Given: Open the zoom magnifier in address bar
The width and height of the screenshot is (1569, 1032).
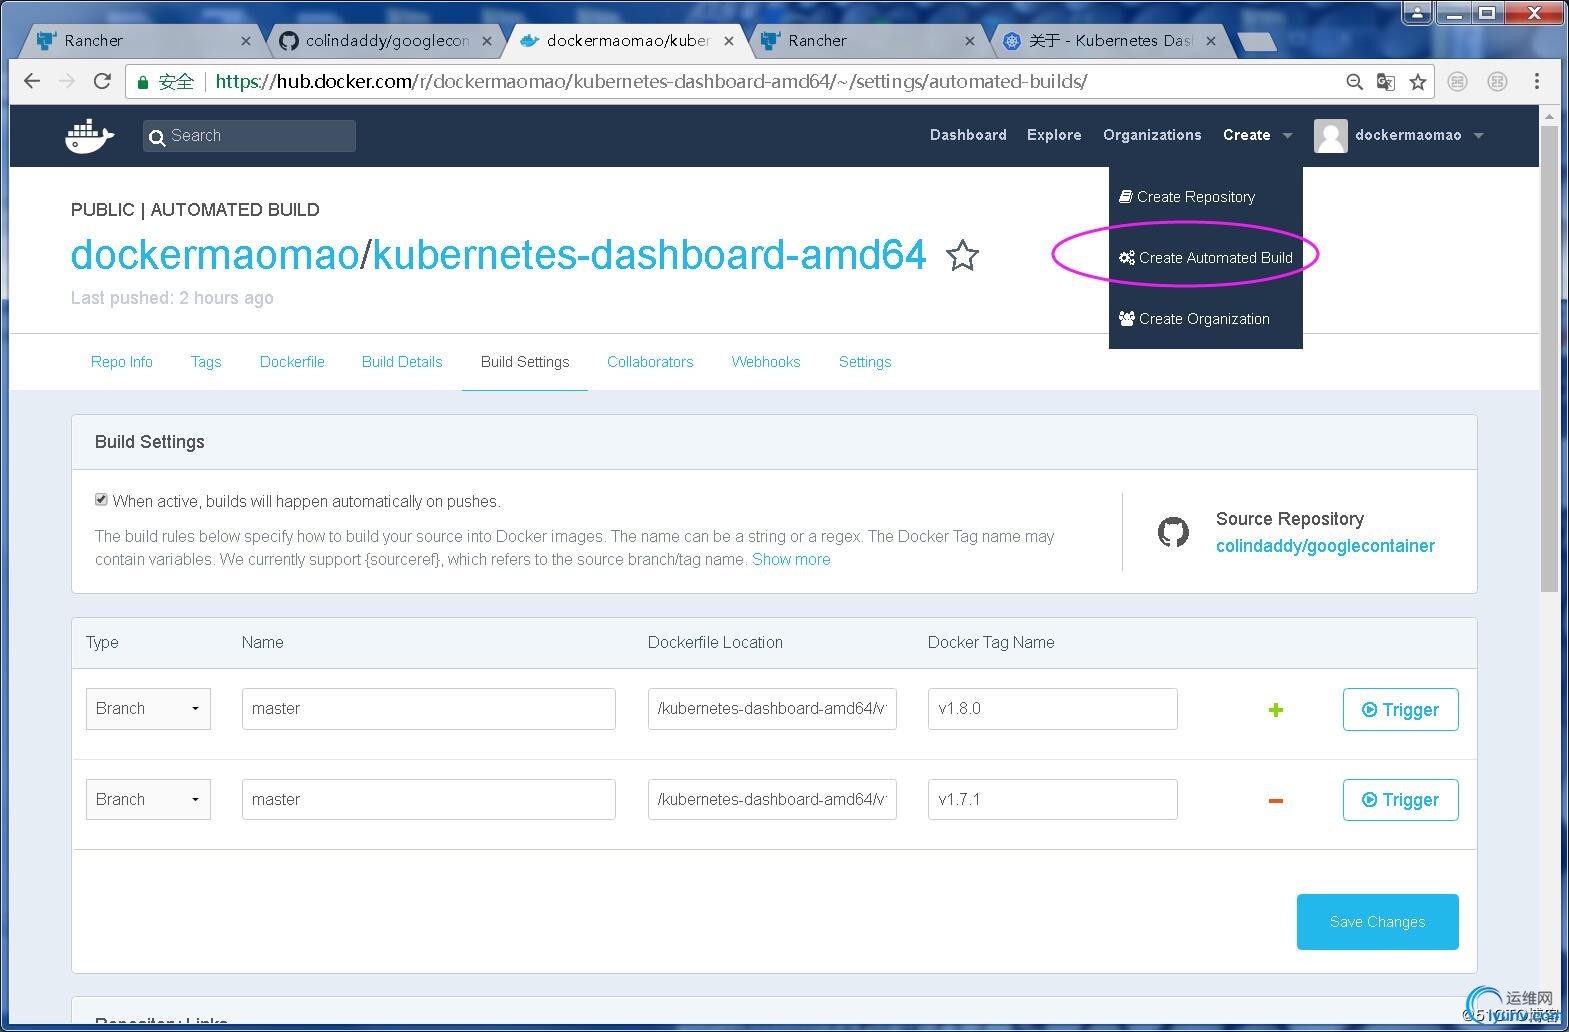Looking at the screenshot, I should [1354, 82].
